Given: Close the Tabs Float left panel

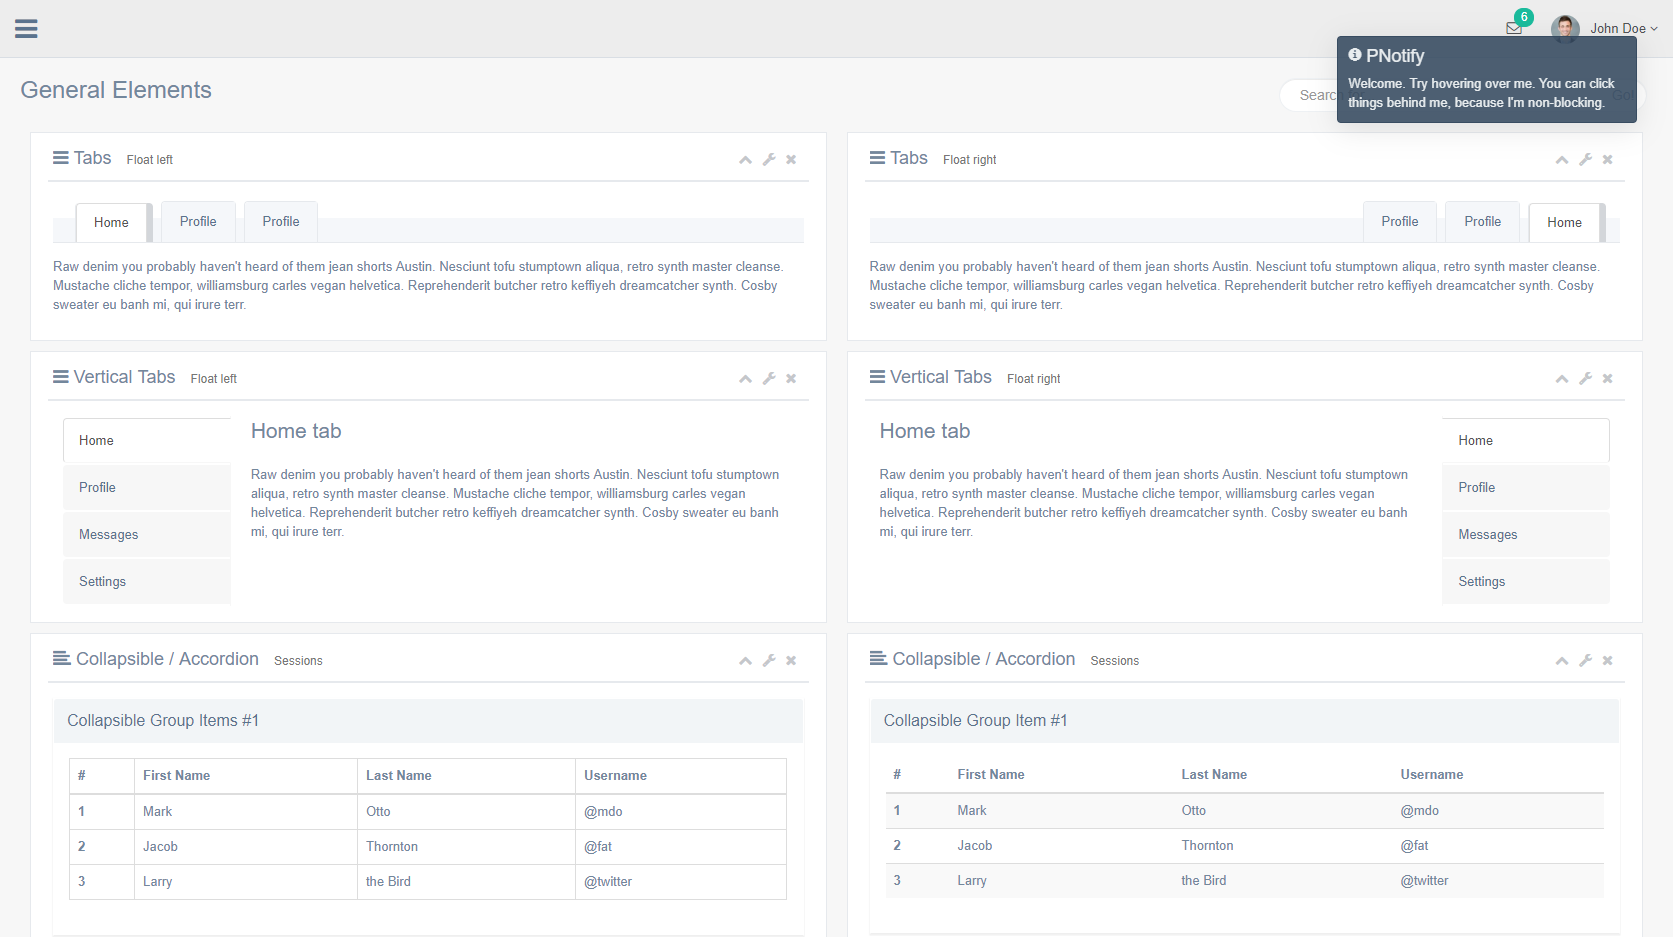Looking at the screenshot, I should pos(791,160).
